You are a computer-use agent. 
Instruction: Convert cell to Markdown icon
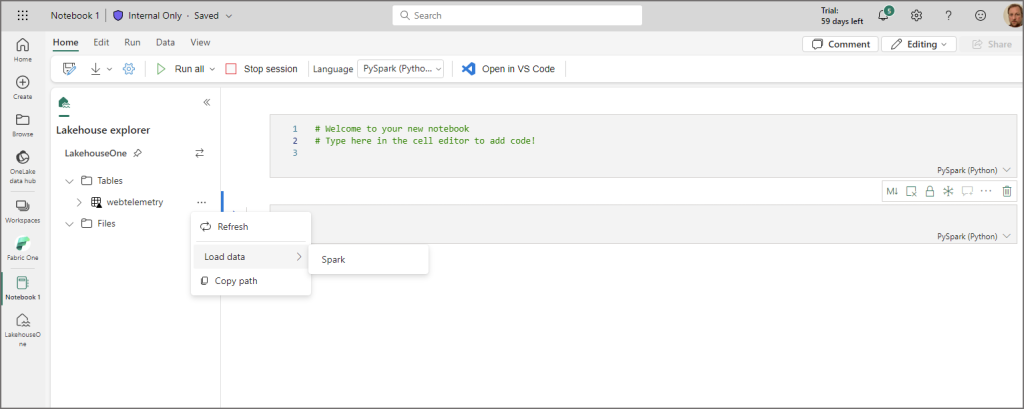coord(892,191)
